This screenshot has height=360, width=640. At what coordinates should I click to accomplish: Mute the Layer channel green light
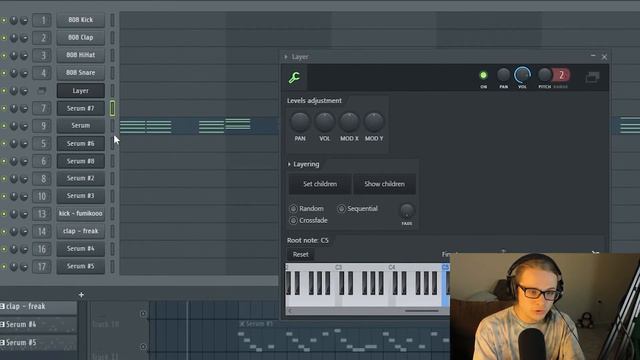pyautogui.click(x=4, y=91)
